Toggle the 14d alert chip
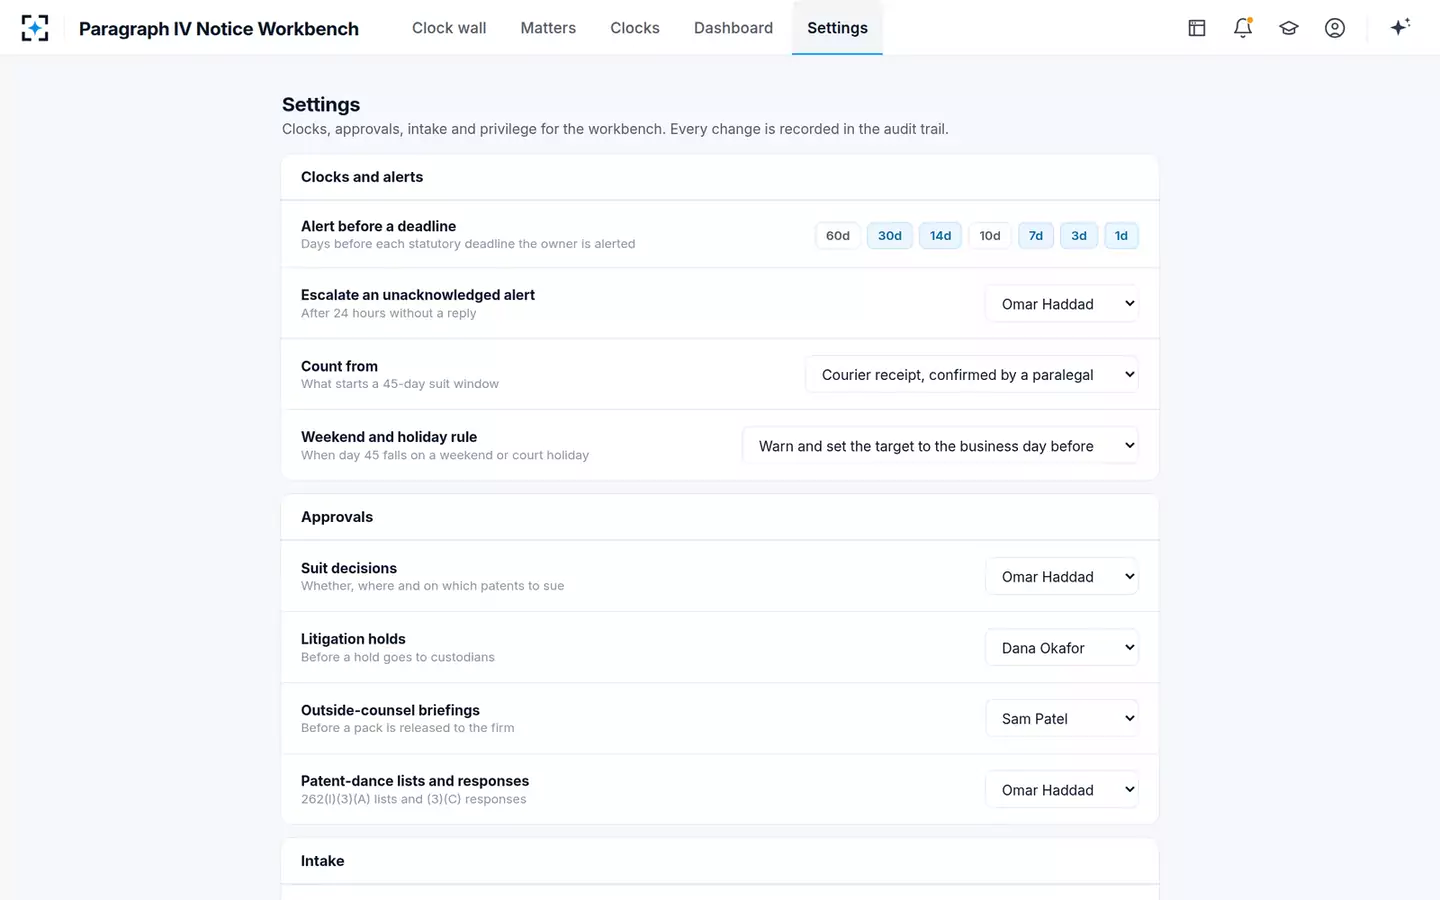 941,236
